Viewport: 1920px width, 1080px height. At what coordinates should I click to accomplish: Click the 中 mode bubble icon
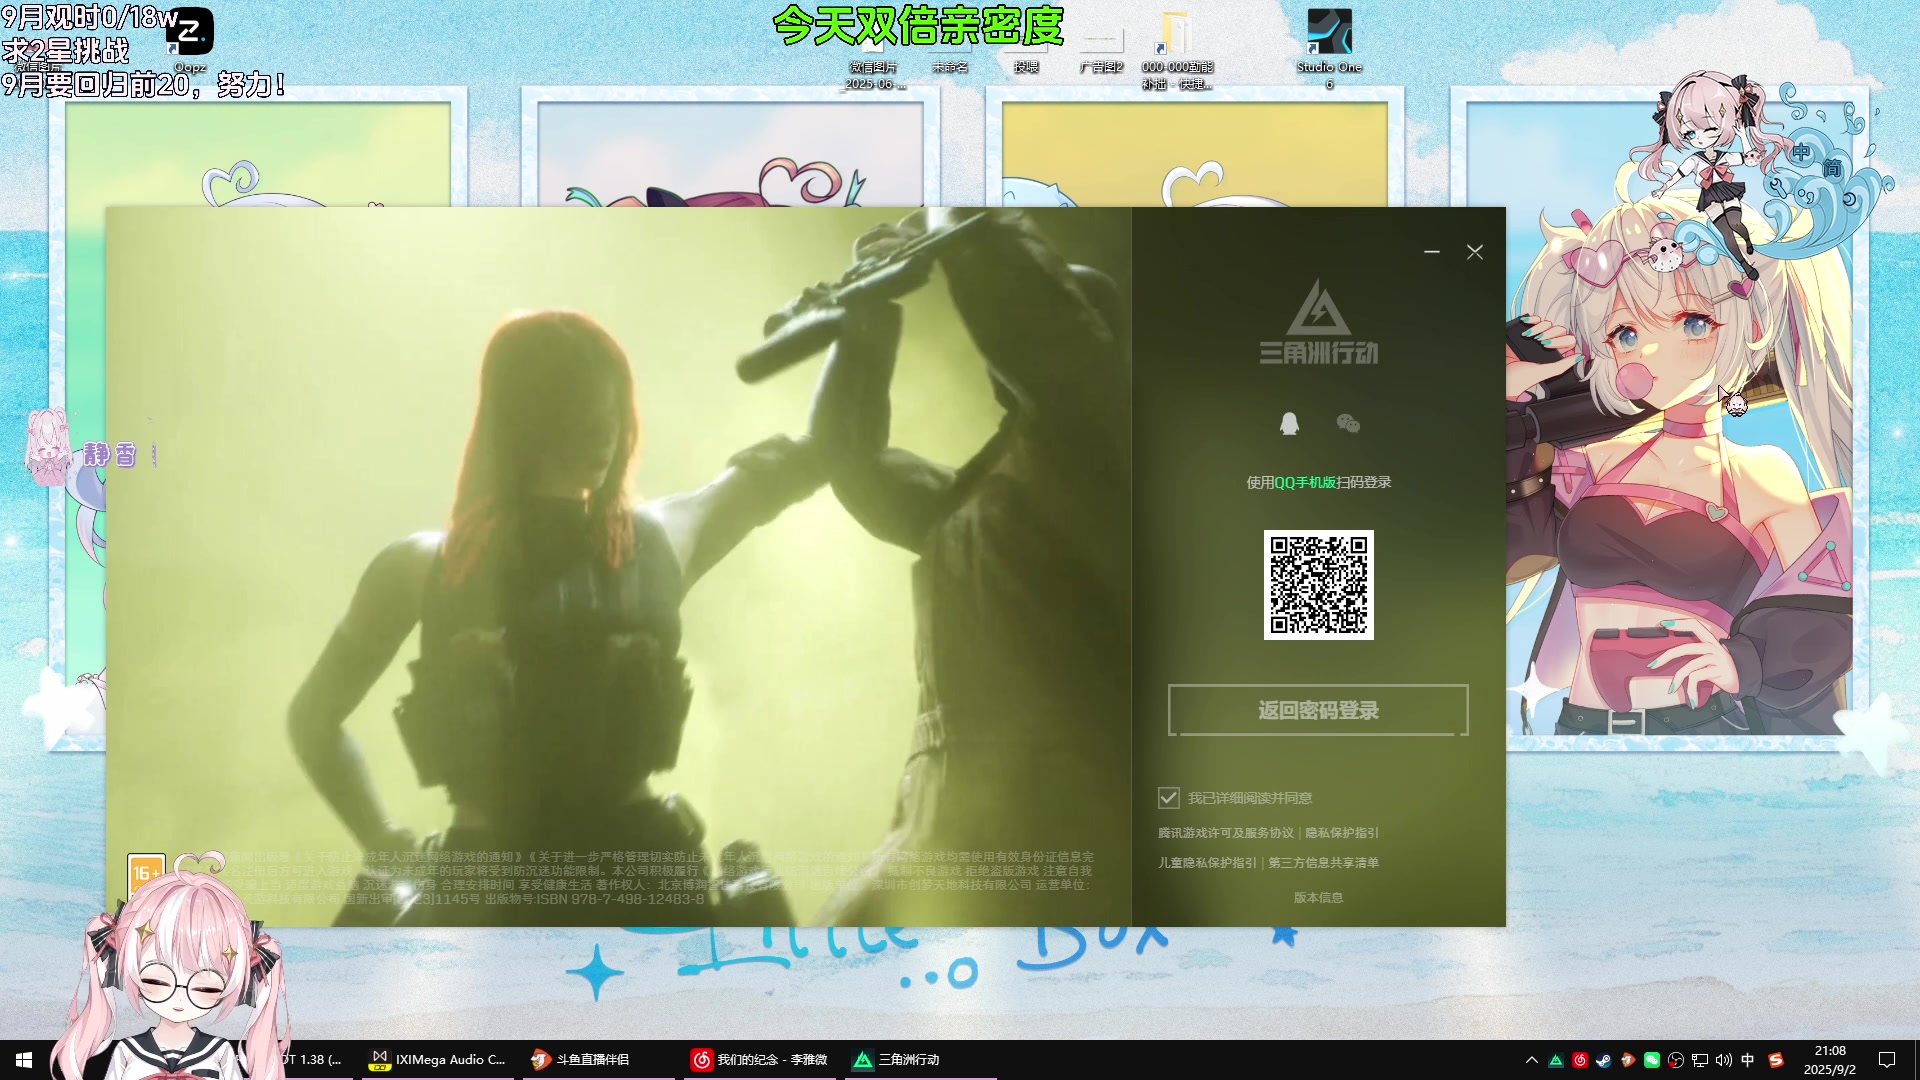1800,152
